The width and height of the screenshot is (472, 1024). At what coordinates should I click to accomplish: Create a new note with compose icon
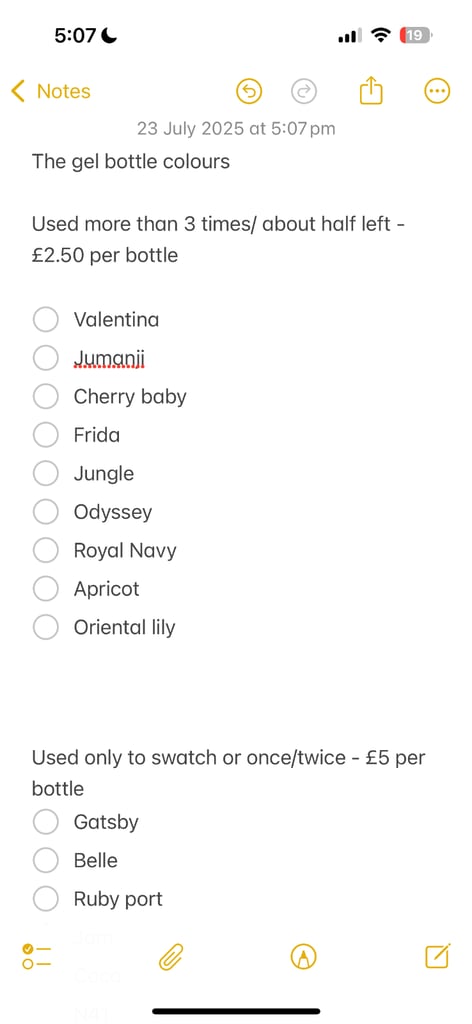(437, 956)
